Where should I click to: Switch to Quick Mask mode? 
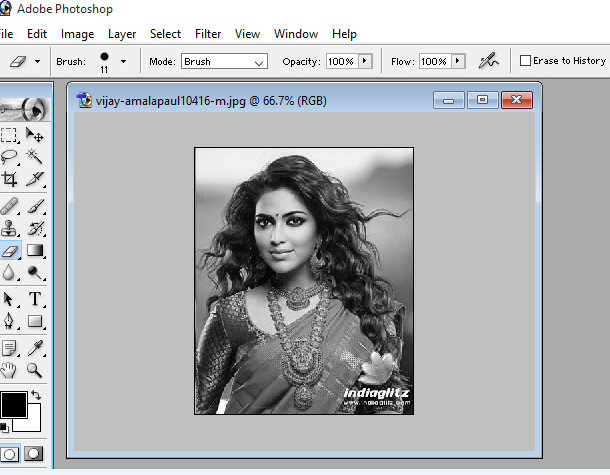33,453
